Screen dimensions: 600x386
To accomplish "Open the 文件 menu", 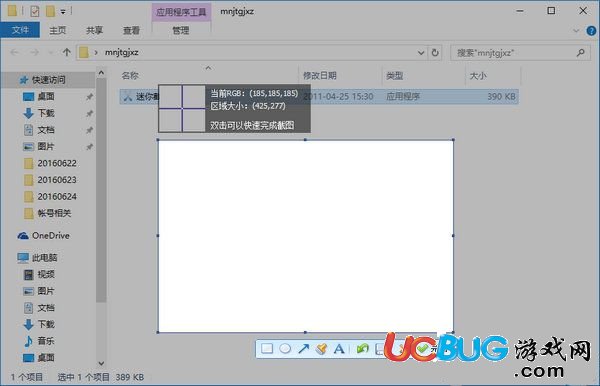I will click(x=20, y=30).
